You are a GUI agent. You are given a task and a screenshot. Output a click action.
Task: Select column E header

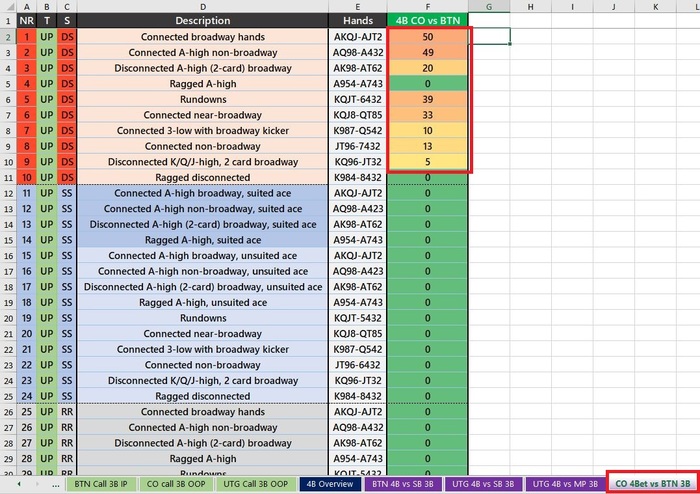click(358, 7)
